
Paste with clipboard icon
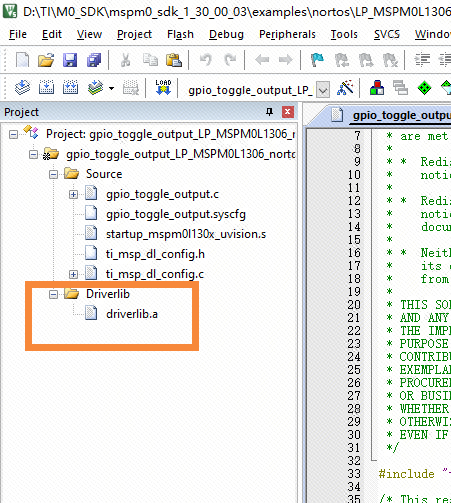(174, 60)
